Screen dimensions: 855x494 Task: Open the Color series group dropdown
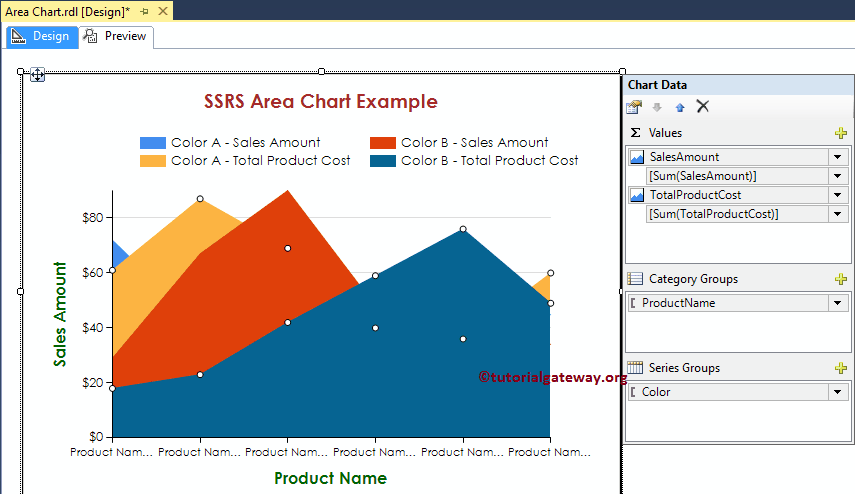pos(837,392)
